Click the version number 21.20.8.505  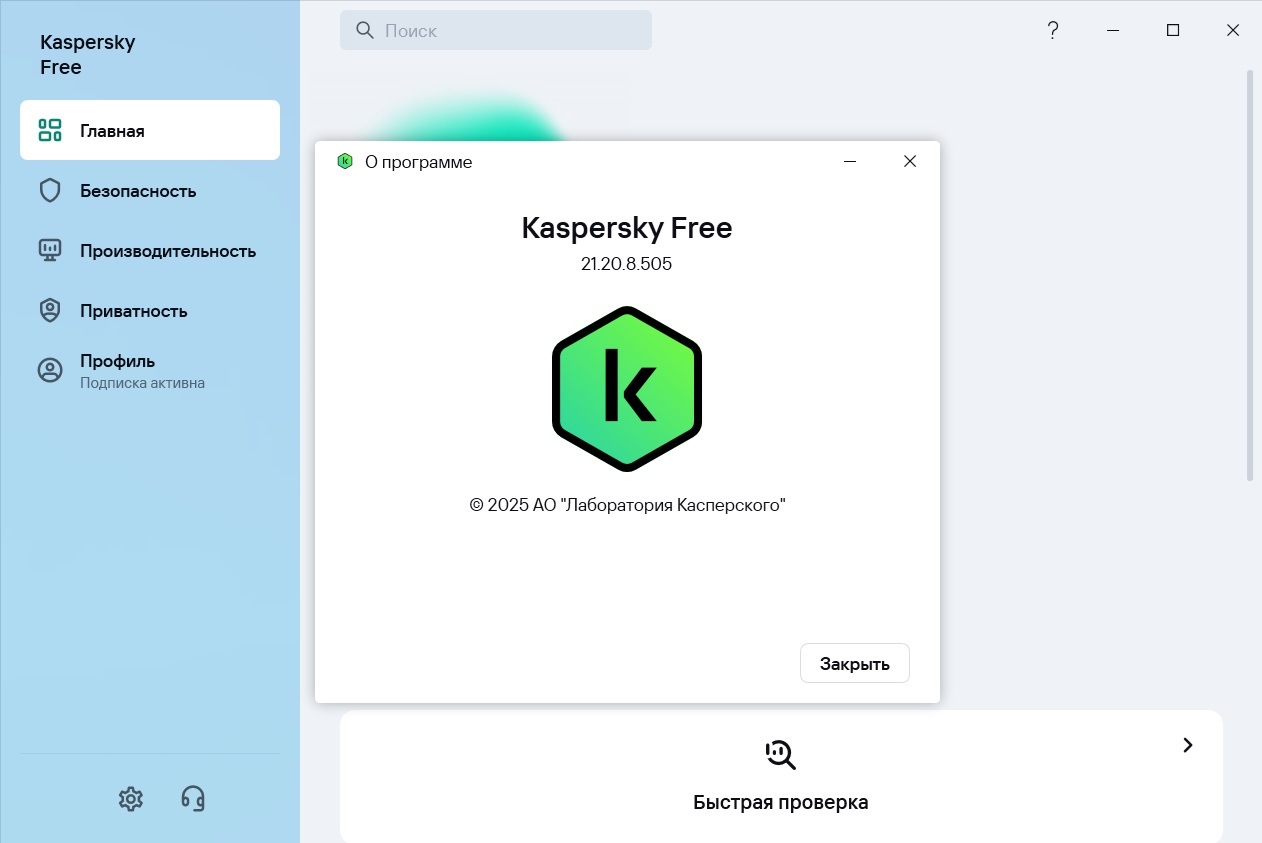click(627, 264)
